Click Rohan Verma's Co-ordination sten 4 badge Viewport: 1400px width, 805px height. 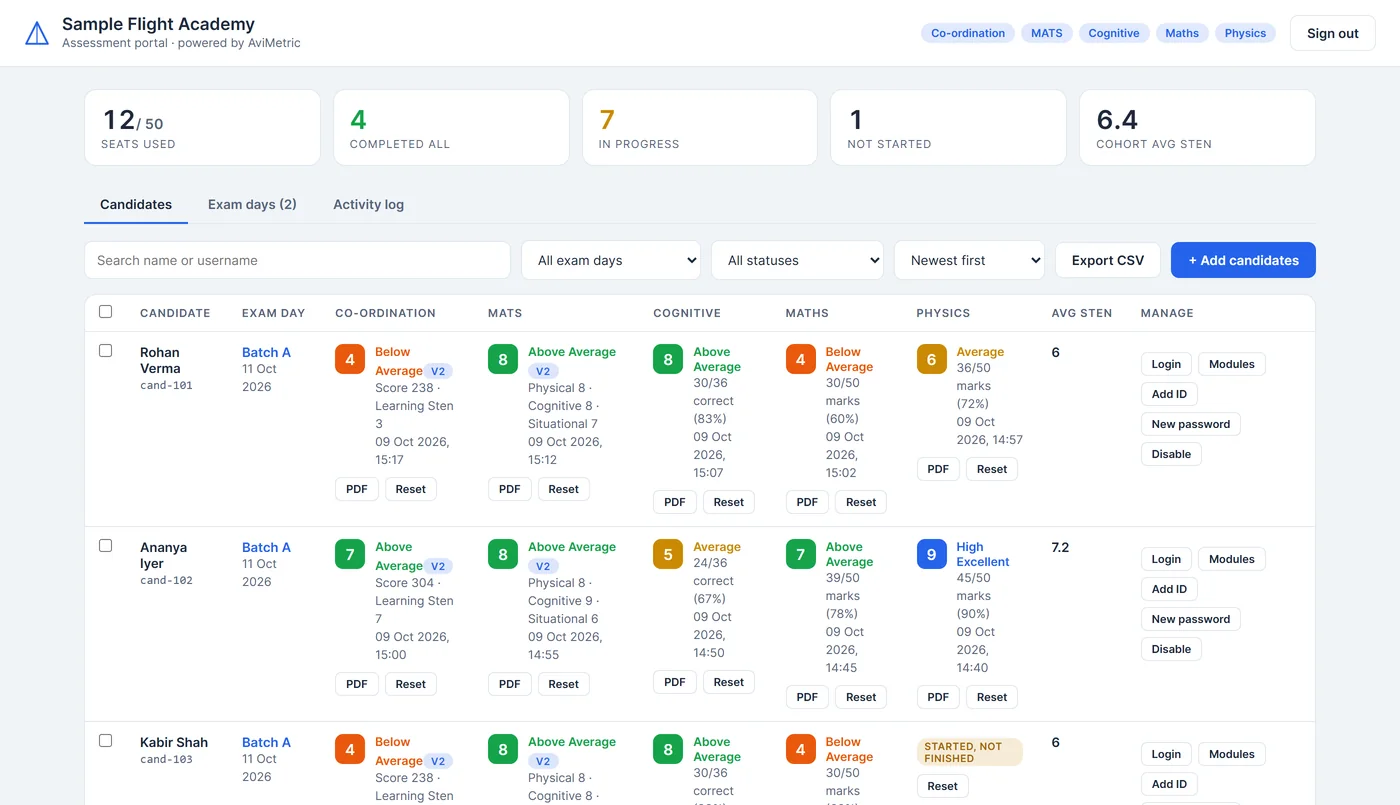350,359
